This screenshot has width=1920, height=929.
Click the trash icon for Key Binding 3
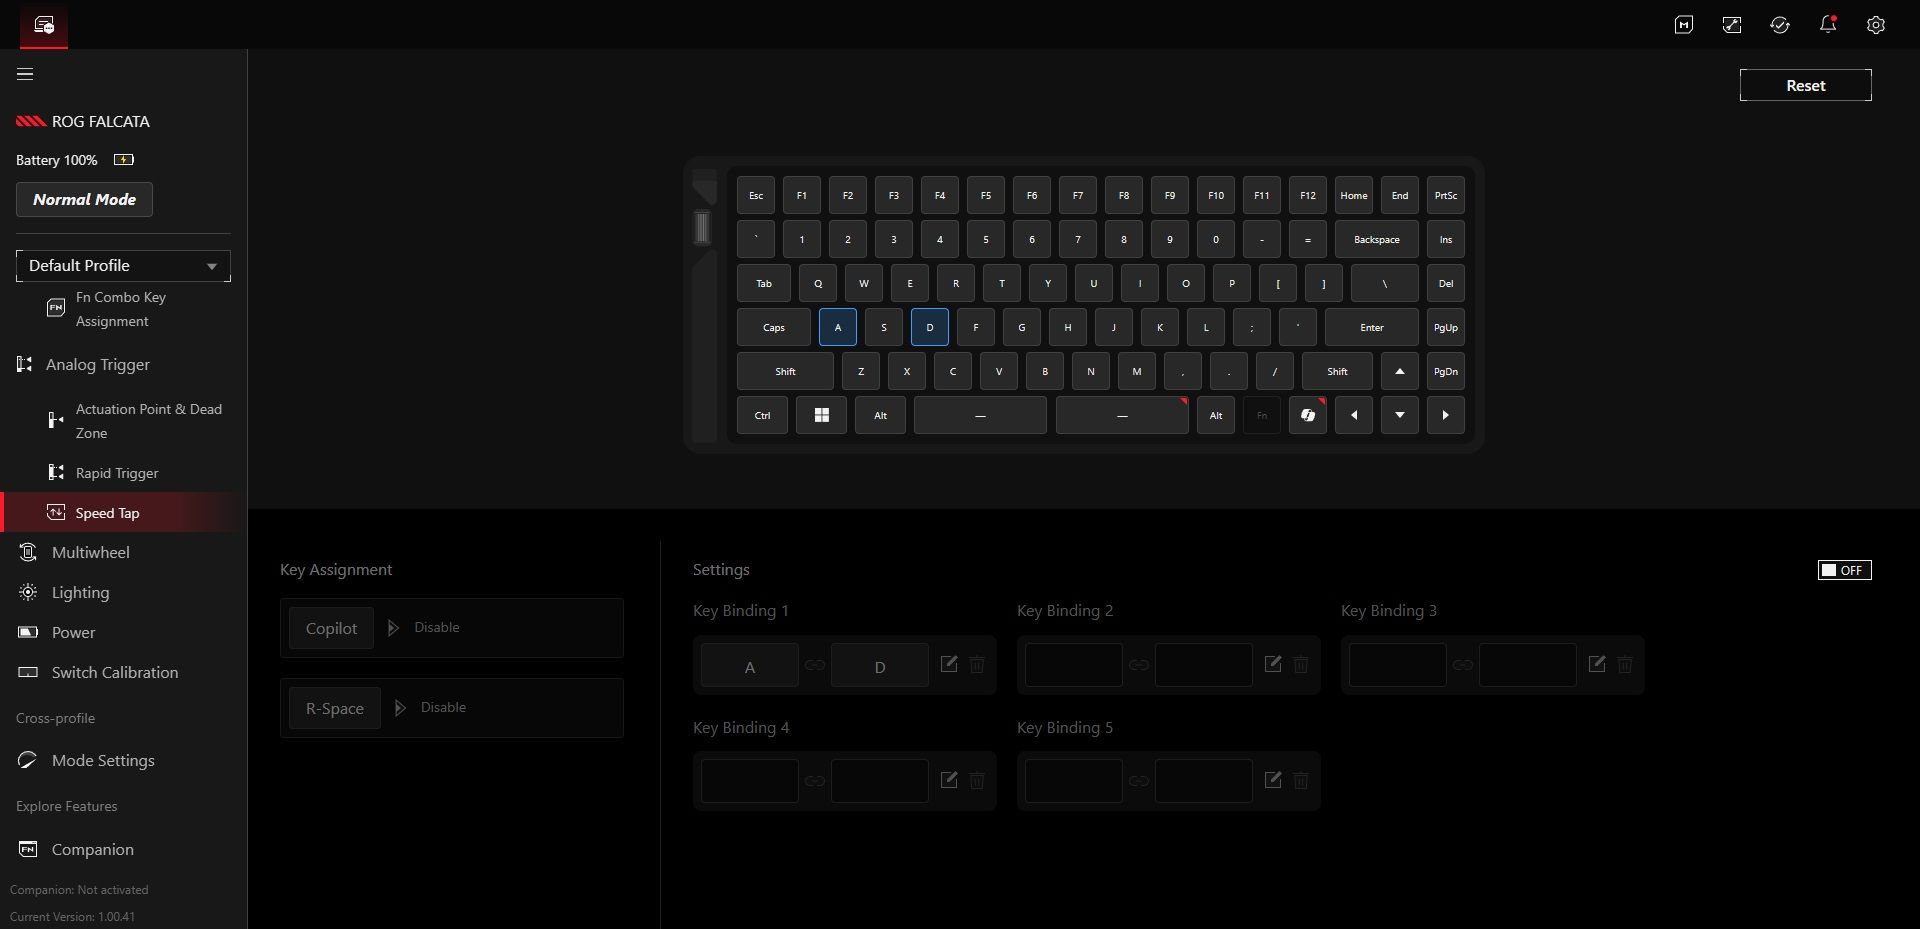pos(1625,664)
